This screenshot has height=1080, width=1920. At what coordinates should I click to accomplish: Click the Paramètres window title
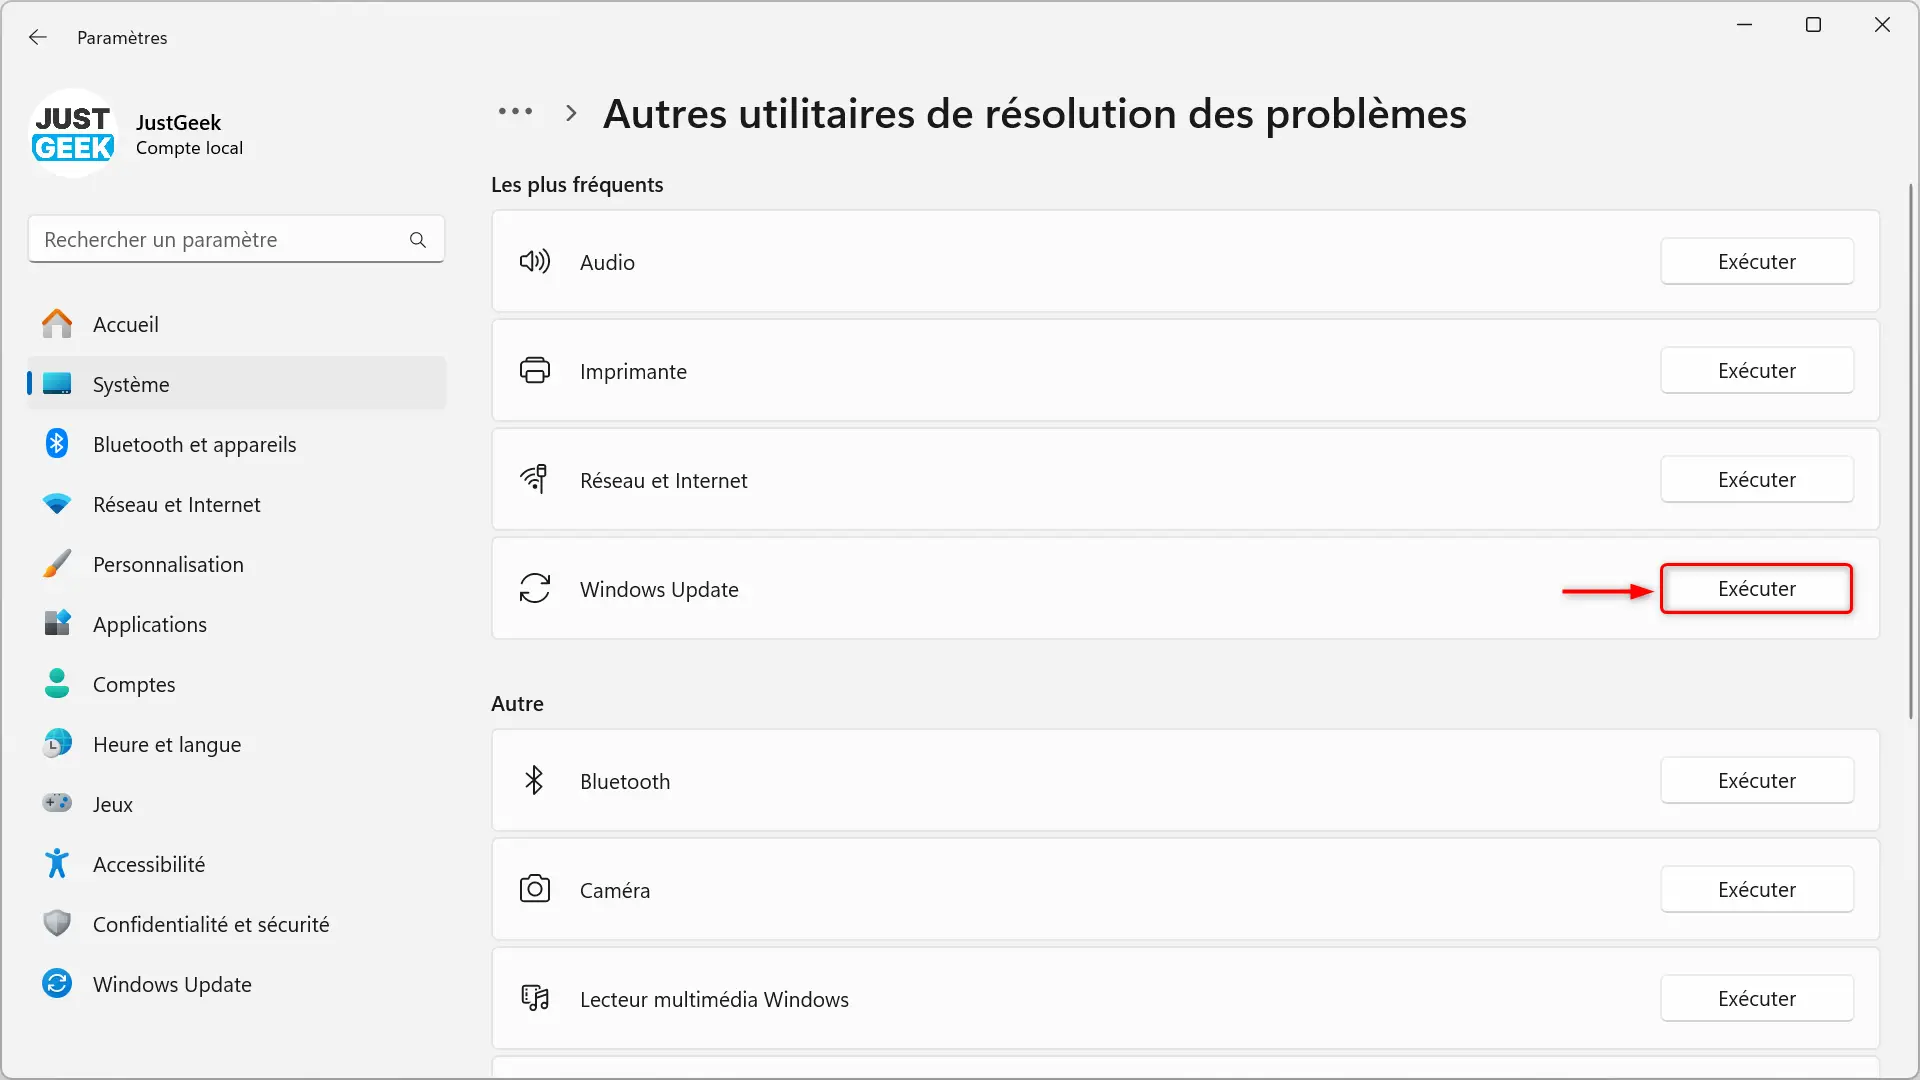122,37
